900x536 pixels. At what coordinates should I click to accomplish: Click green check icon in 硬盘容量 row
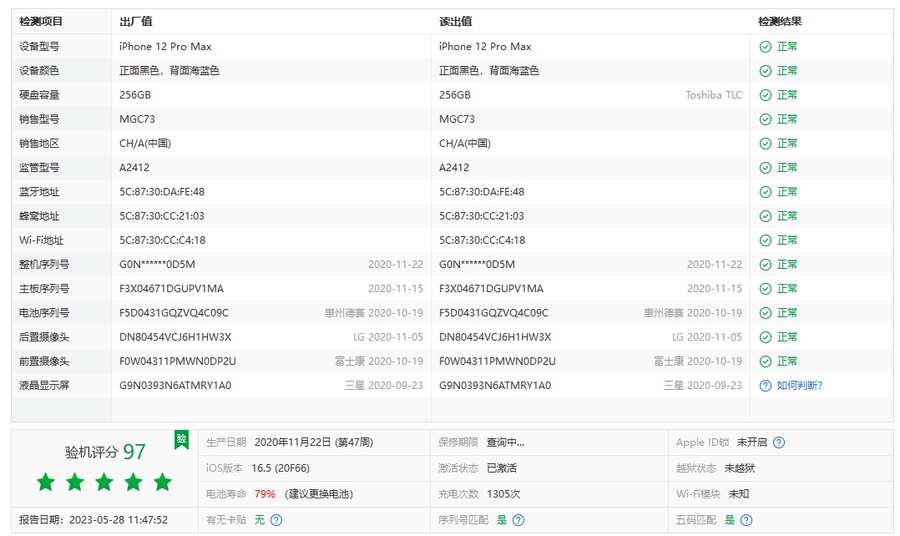pyautogui.click(x=765, y=95)
